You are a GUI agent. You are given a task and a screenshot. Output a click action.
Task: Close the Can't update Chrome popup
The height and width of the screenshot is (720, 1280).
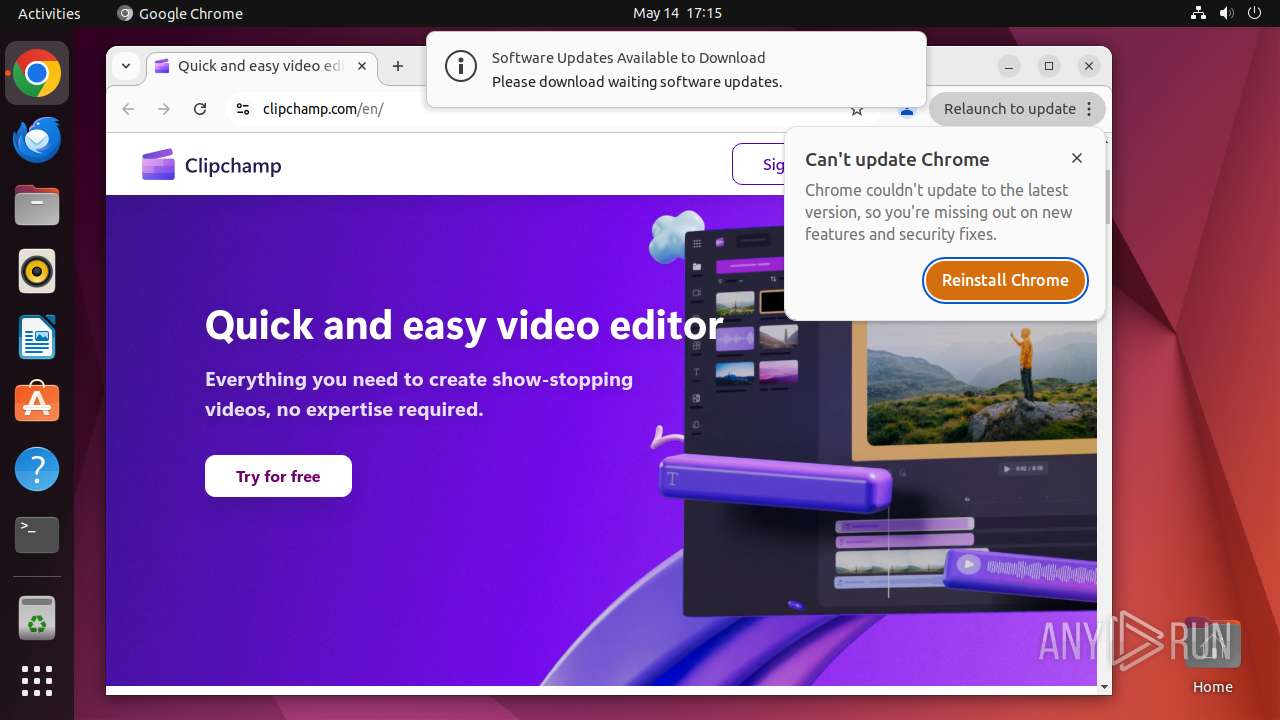(x=1077, y=158)
